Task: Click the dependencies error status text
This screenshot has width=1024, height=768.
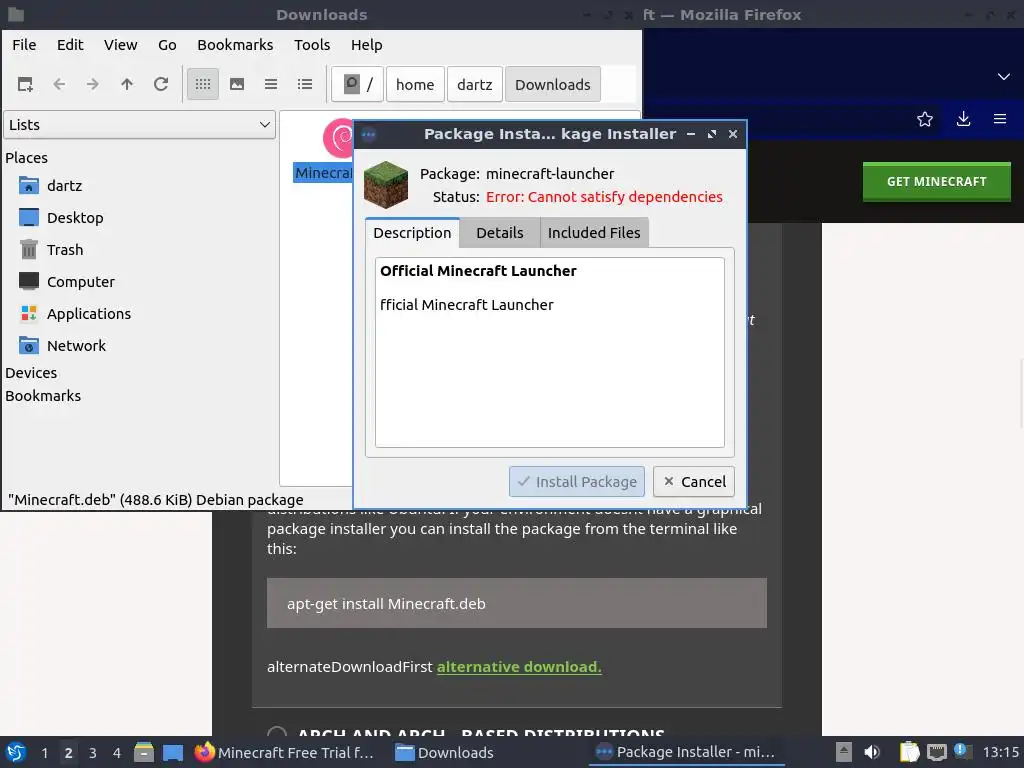Action: [x=604, y=197]
